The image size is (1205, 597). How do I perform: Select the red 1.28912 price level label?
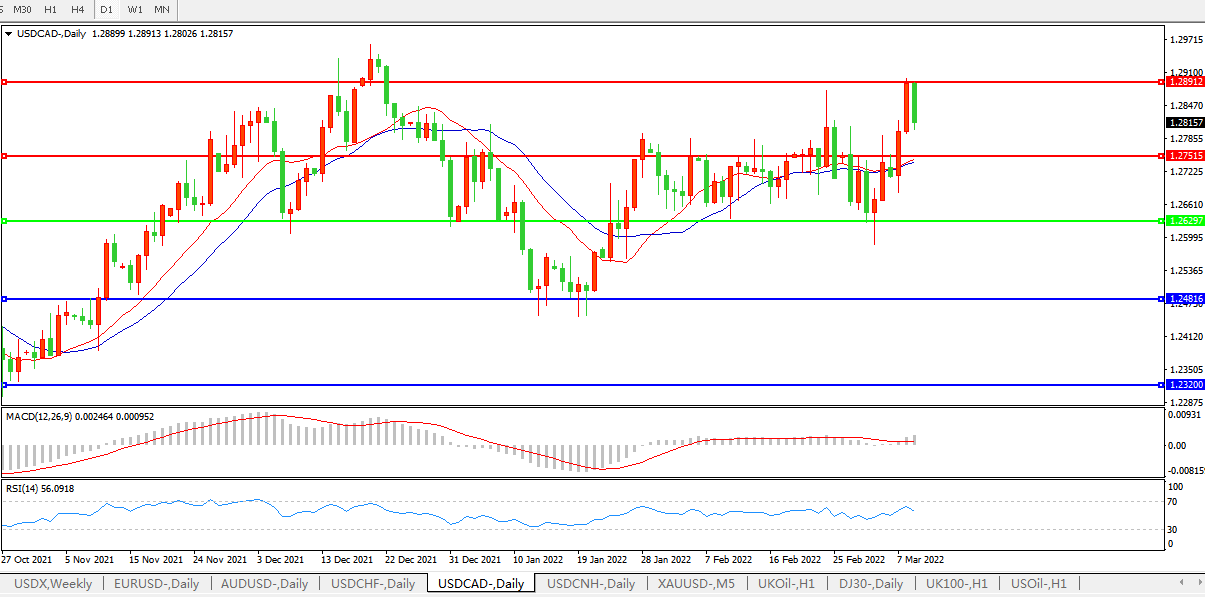coord(1185,82)
